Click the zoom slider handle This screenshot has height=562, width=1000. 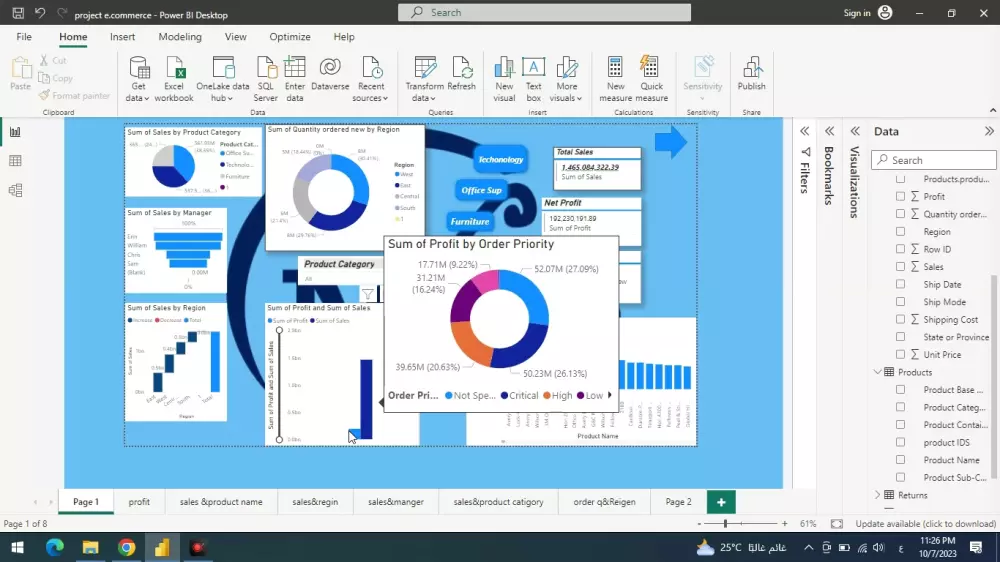coord(725,524)
